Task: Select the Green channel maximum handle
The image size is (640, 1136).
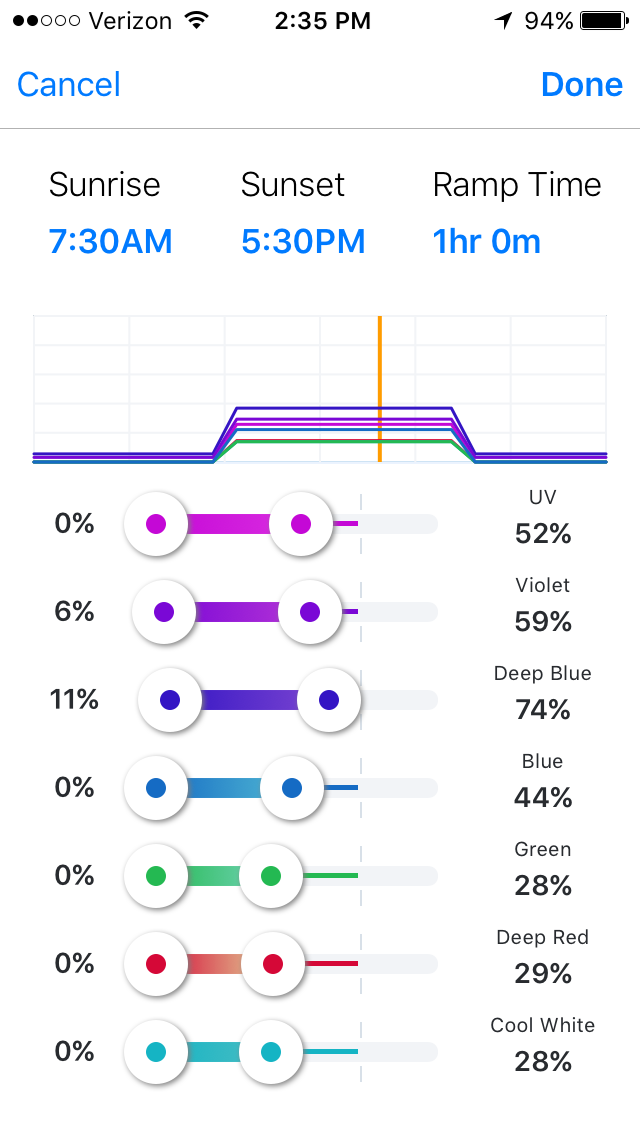Action: [271, 876]
